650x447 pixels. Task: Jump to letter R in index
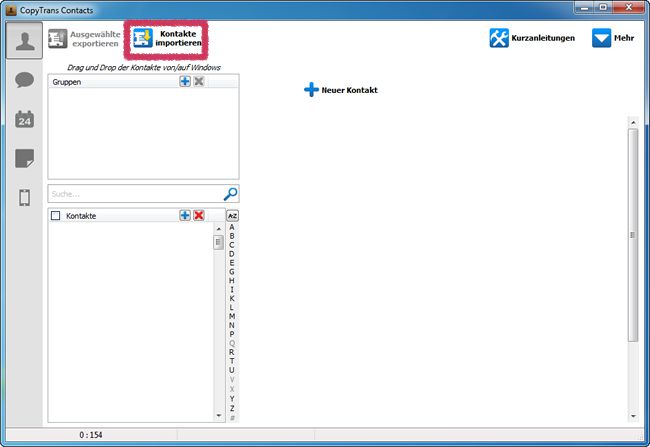232,352
